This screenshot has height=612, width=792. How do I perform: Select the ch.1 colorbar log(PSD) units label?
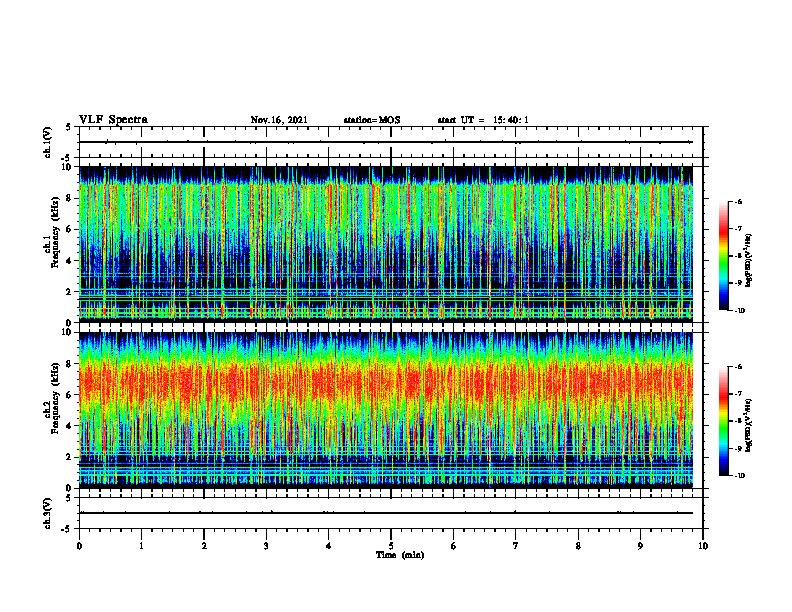pyautogui.click(x=749, y=261)
